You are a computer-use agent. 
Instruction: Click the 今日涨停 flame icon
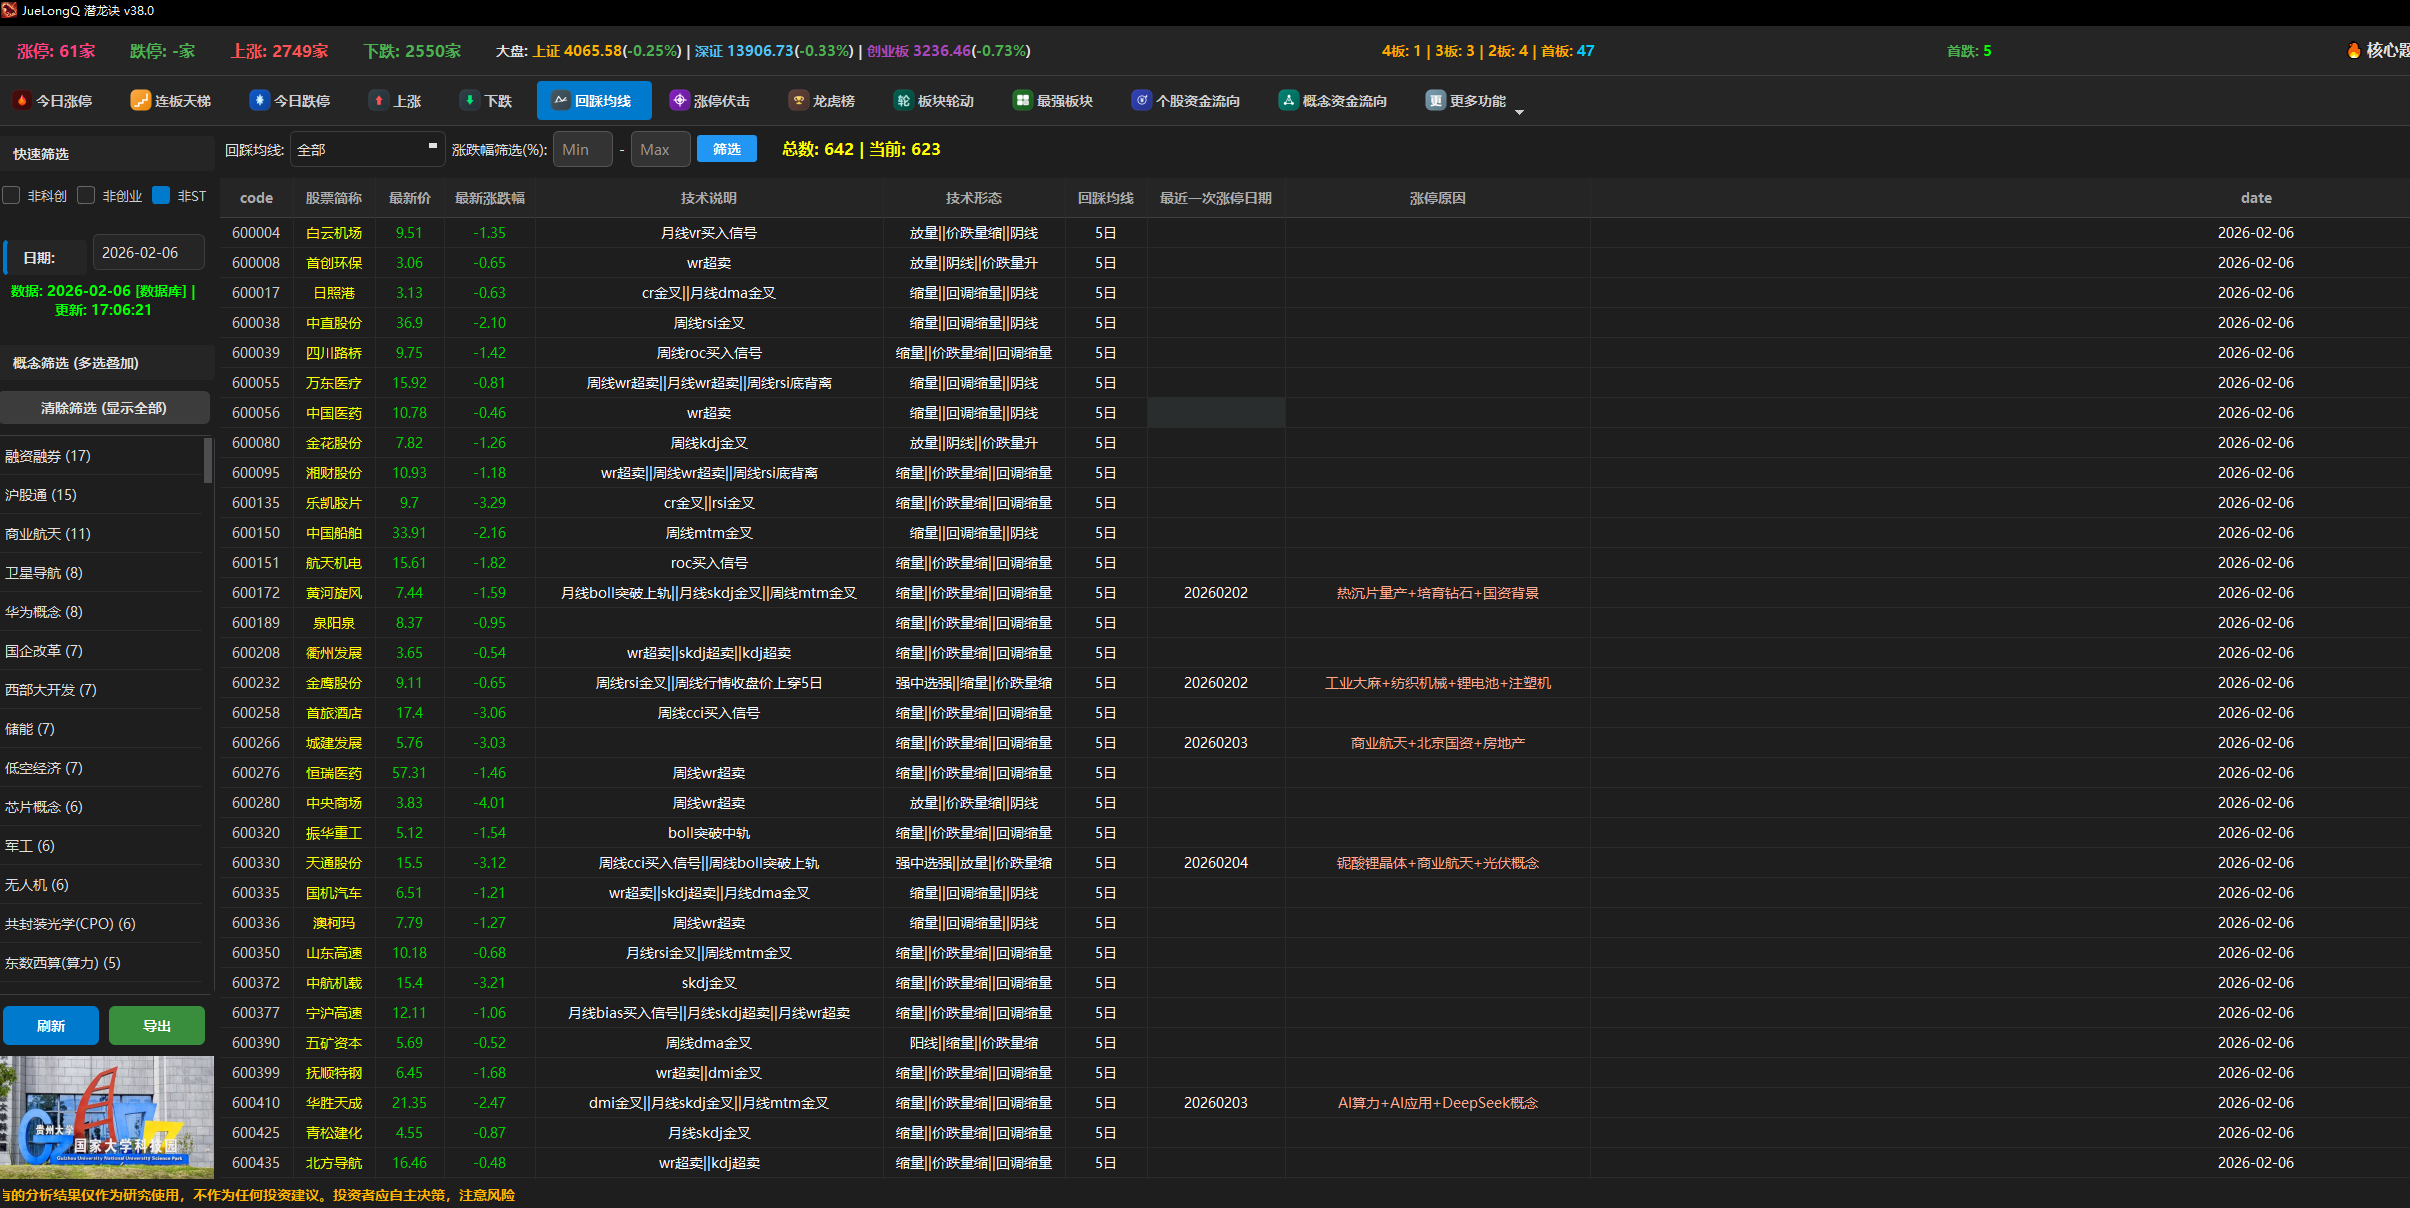tap(22, 101)
